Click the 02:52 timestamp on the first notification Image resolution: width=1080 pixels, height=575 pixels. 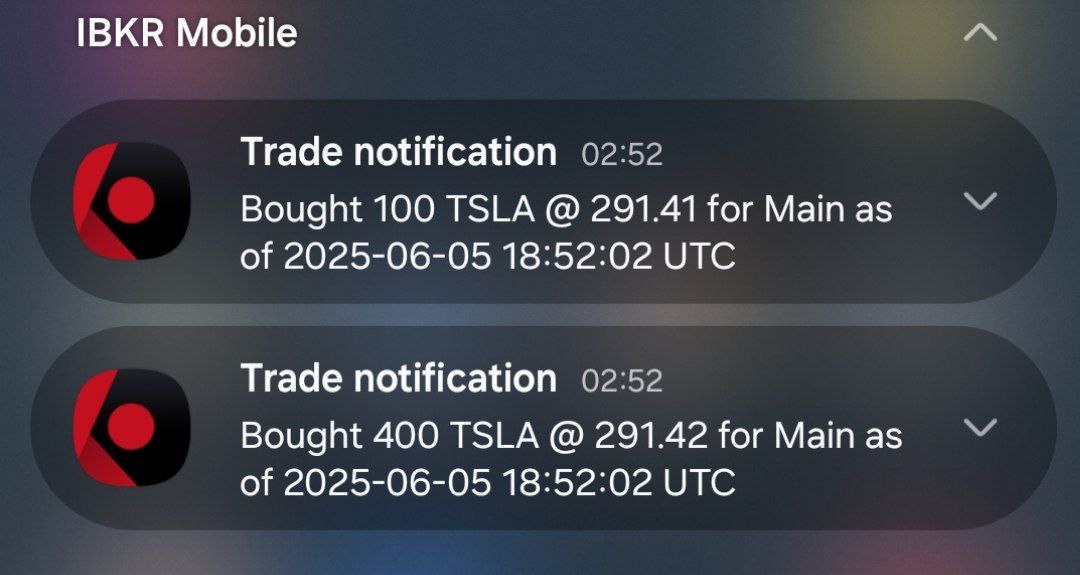tap(621, 155)
